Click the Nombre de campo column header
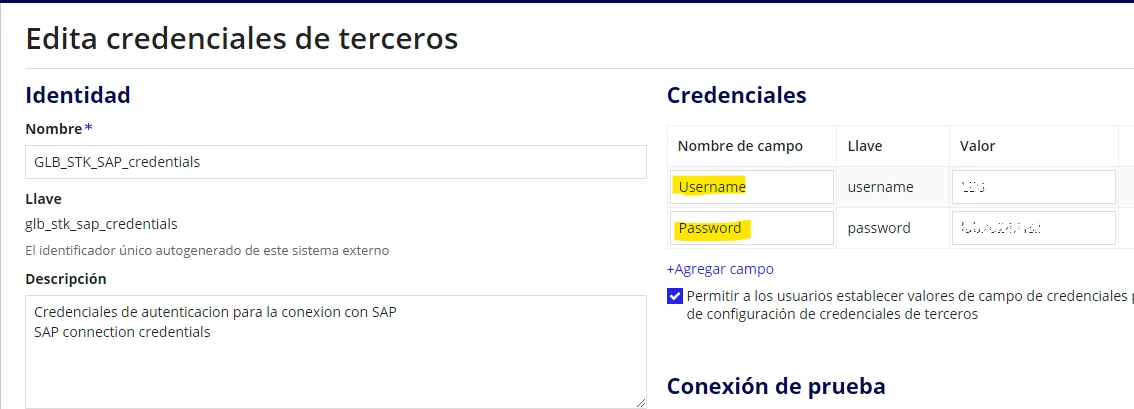This screenshot has height=409, width=1134. click(x=740, y=146)
